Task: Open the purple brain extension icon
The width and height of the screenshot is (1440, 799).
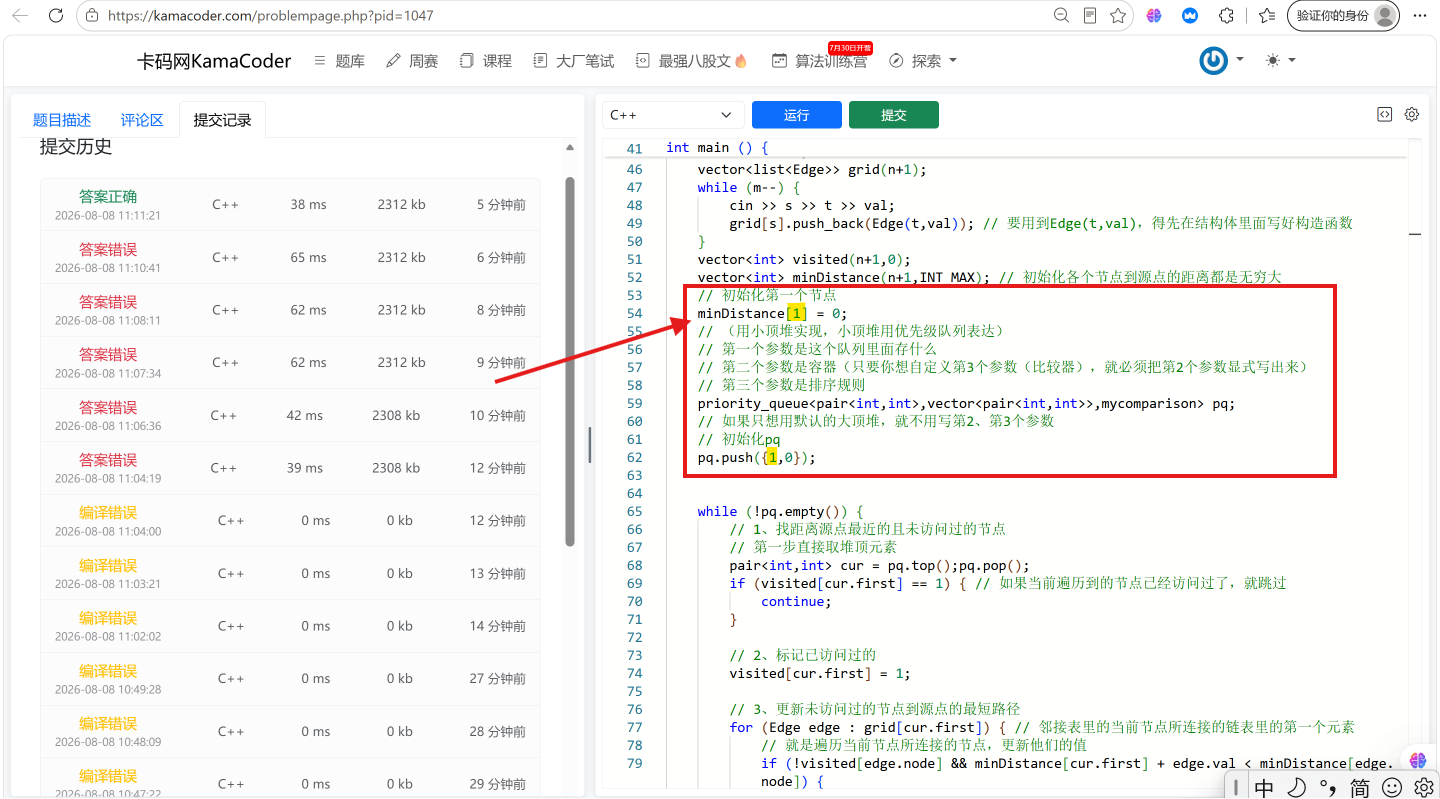Action: click(1154, 16)
